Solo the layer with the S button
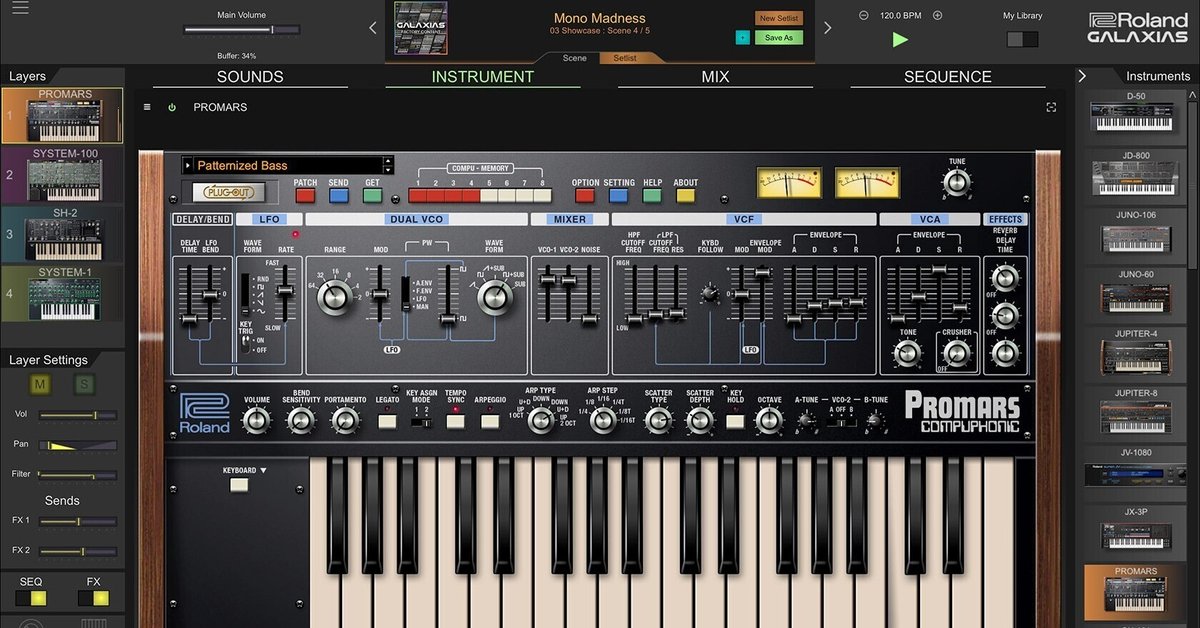1200x628 pixels. (85, 385)
